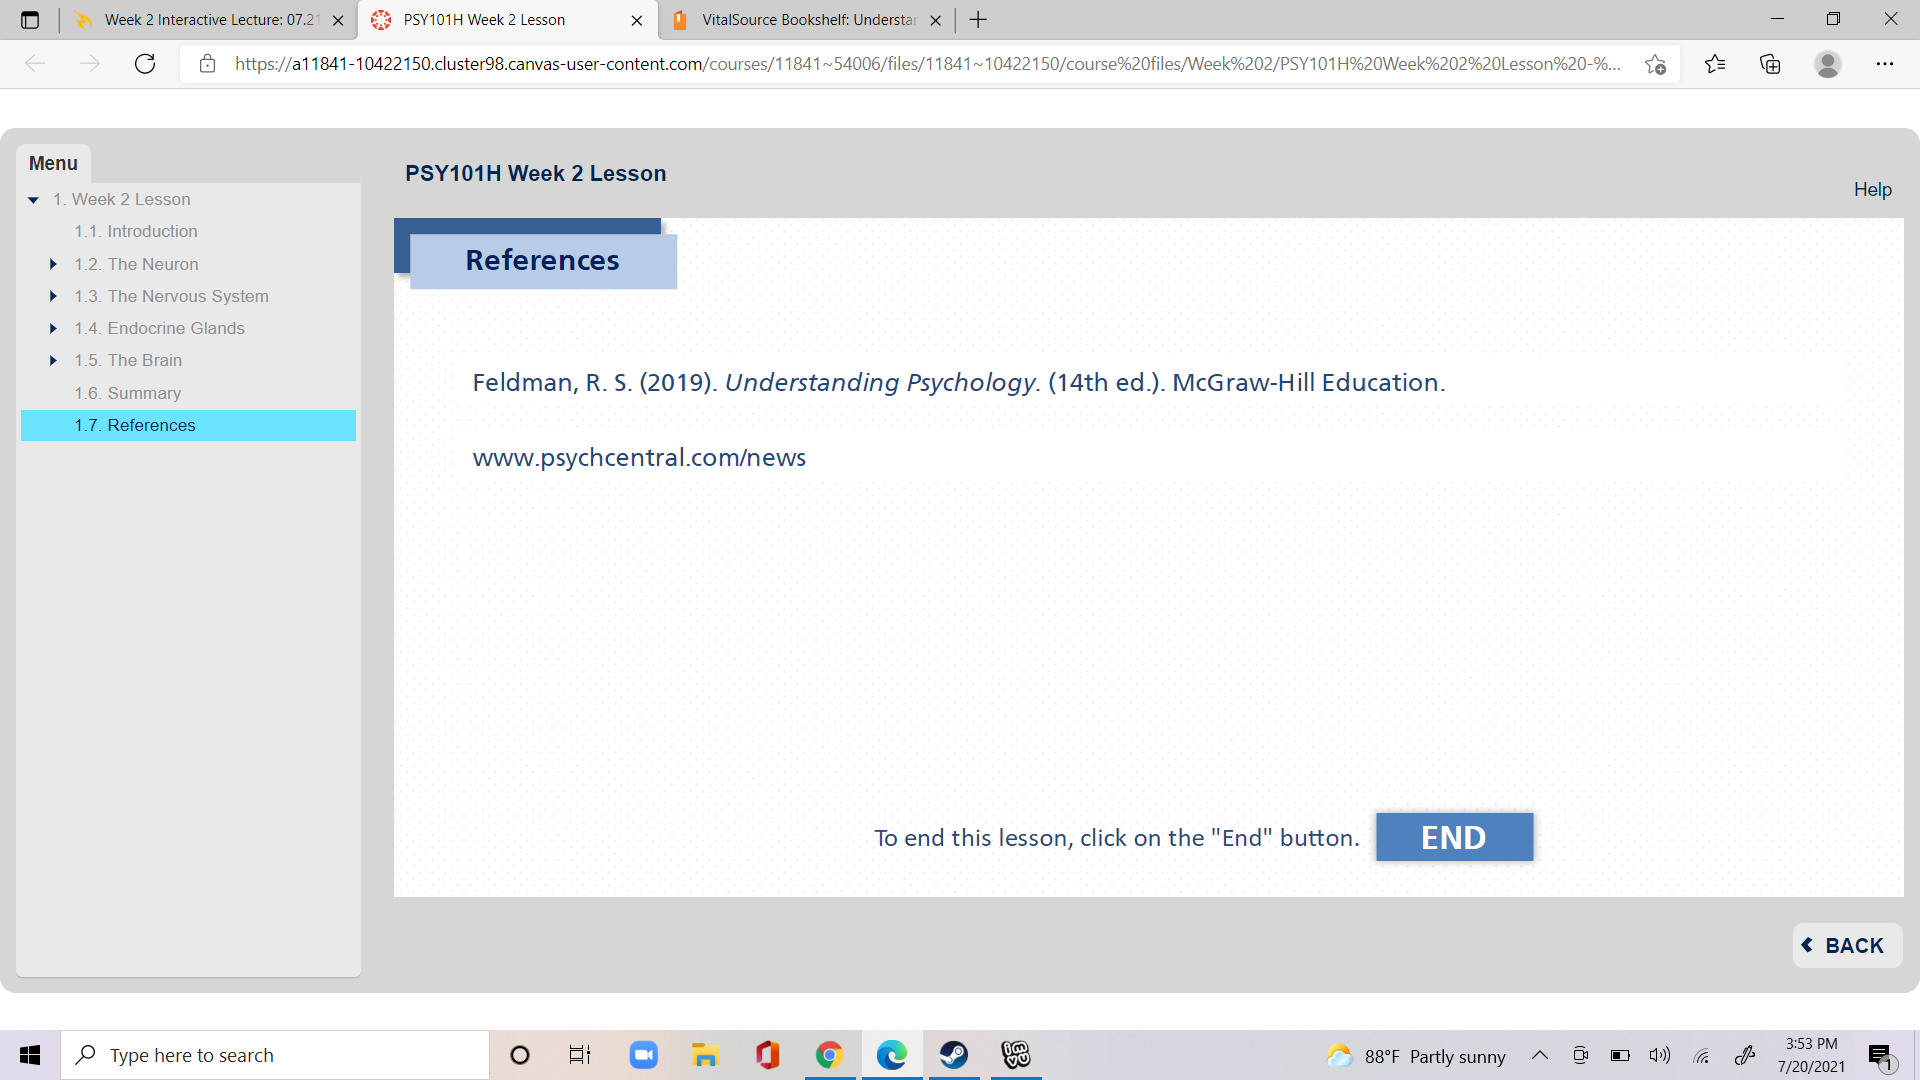Open the browser Favorites star list icon
The height and width of the screenshot is (1080, 1920).
click(1715, 64)
